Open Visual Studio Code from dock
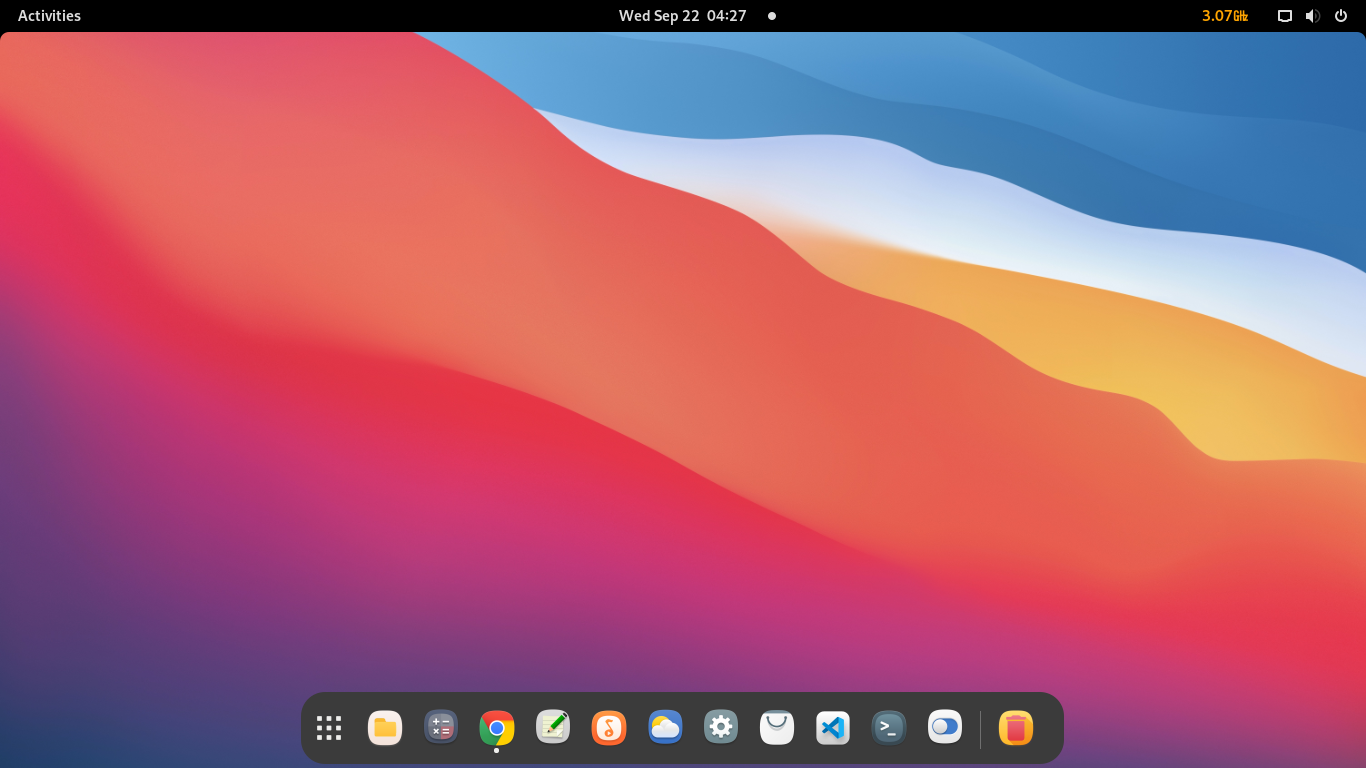This screenshot has width=1366, height=768. click(833, 728)
